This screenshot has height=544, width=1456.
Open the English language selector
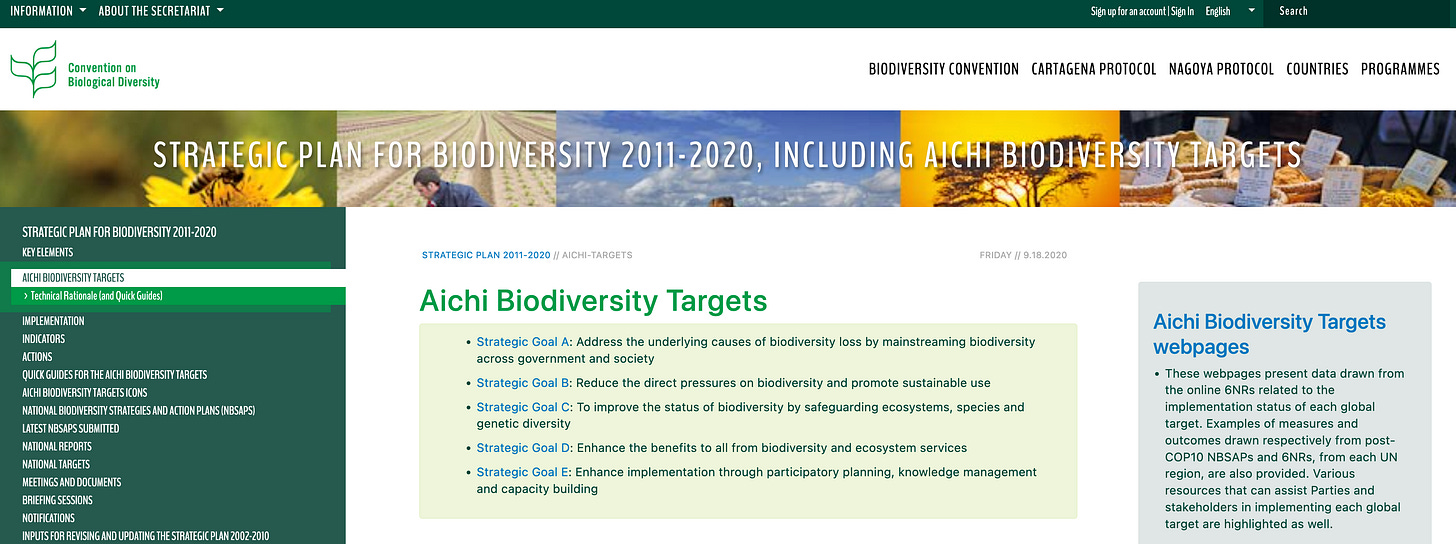tap(1230, 11)
